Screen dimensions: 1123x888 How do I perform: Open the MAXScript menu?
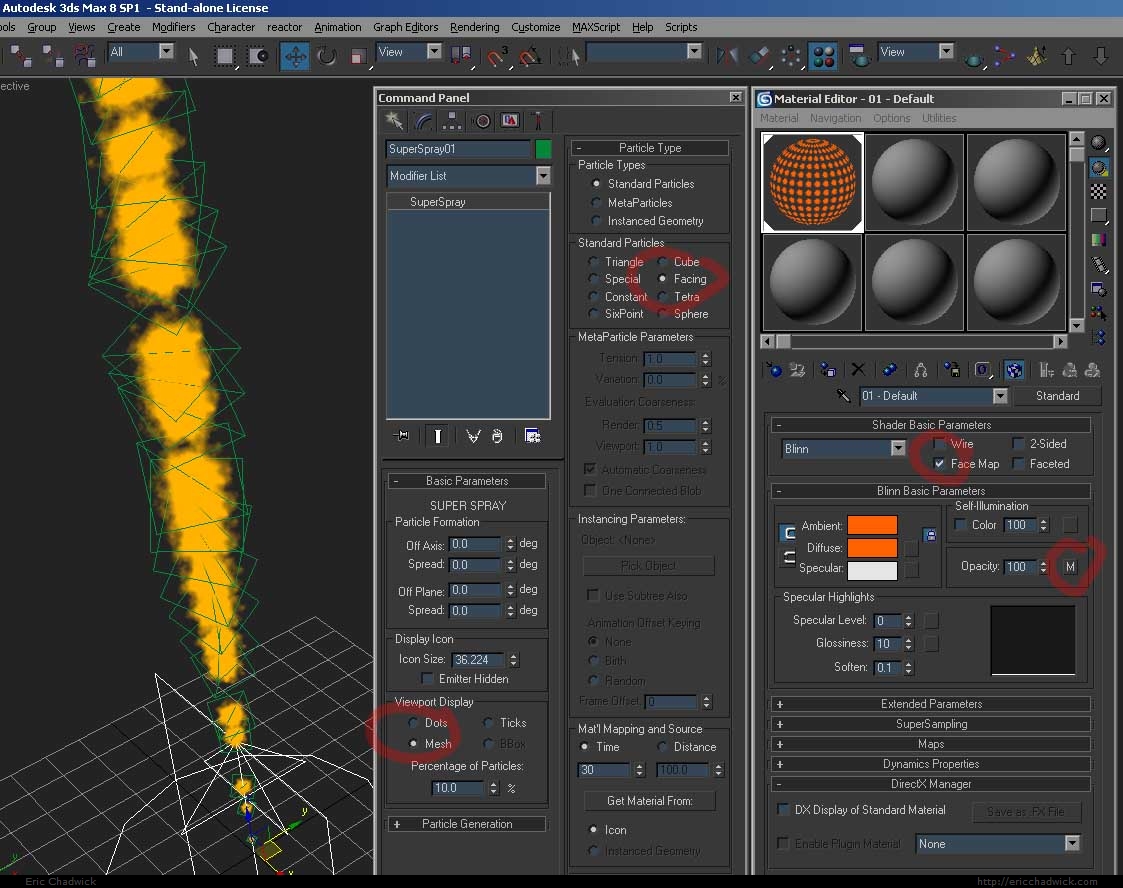[x=596, y=27]
